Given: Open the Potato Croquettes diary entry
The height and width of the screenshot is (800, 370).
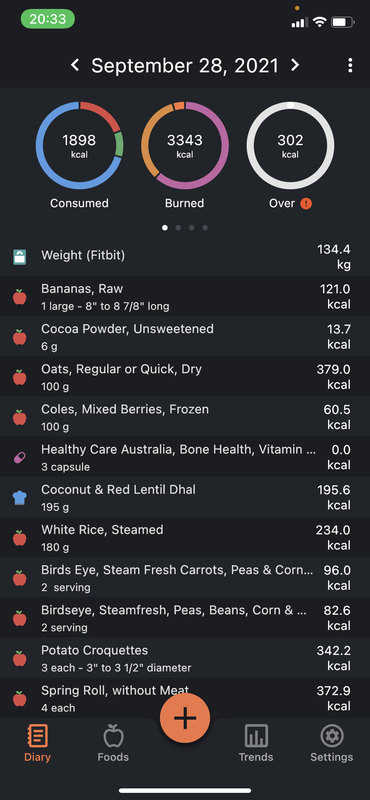Looking at the screenshot, I should coord(185,658).
